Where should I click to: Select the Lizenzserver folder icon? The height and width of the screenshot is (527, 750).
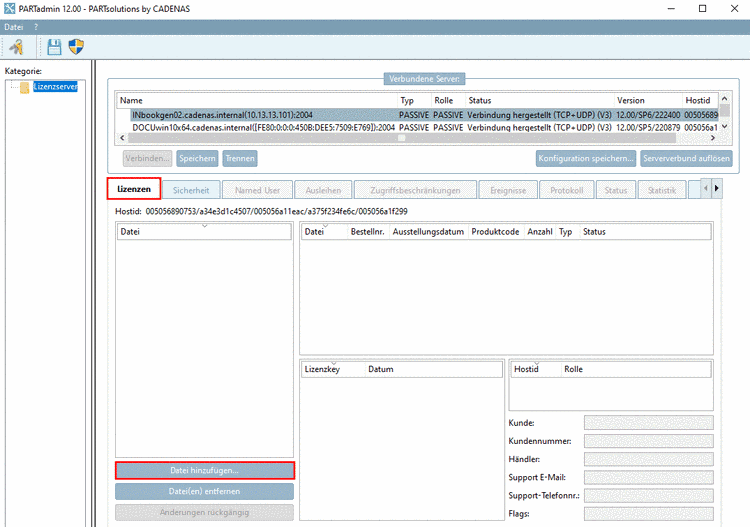pos(25,88)
